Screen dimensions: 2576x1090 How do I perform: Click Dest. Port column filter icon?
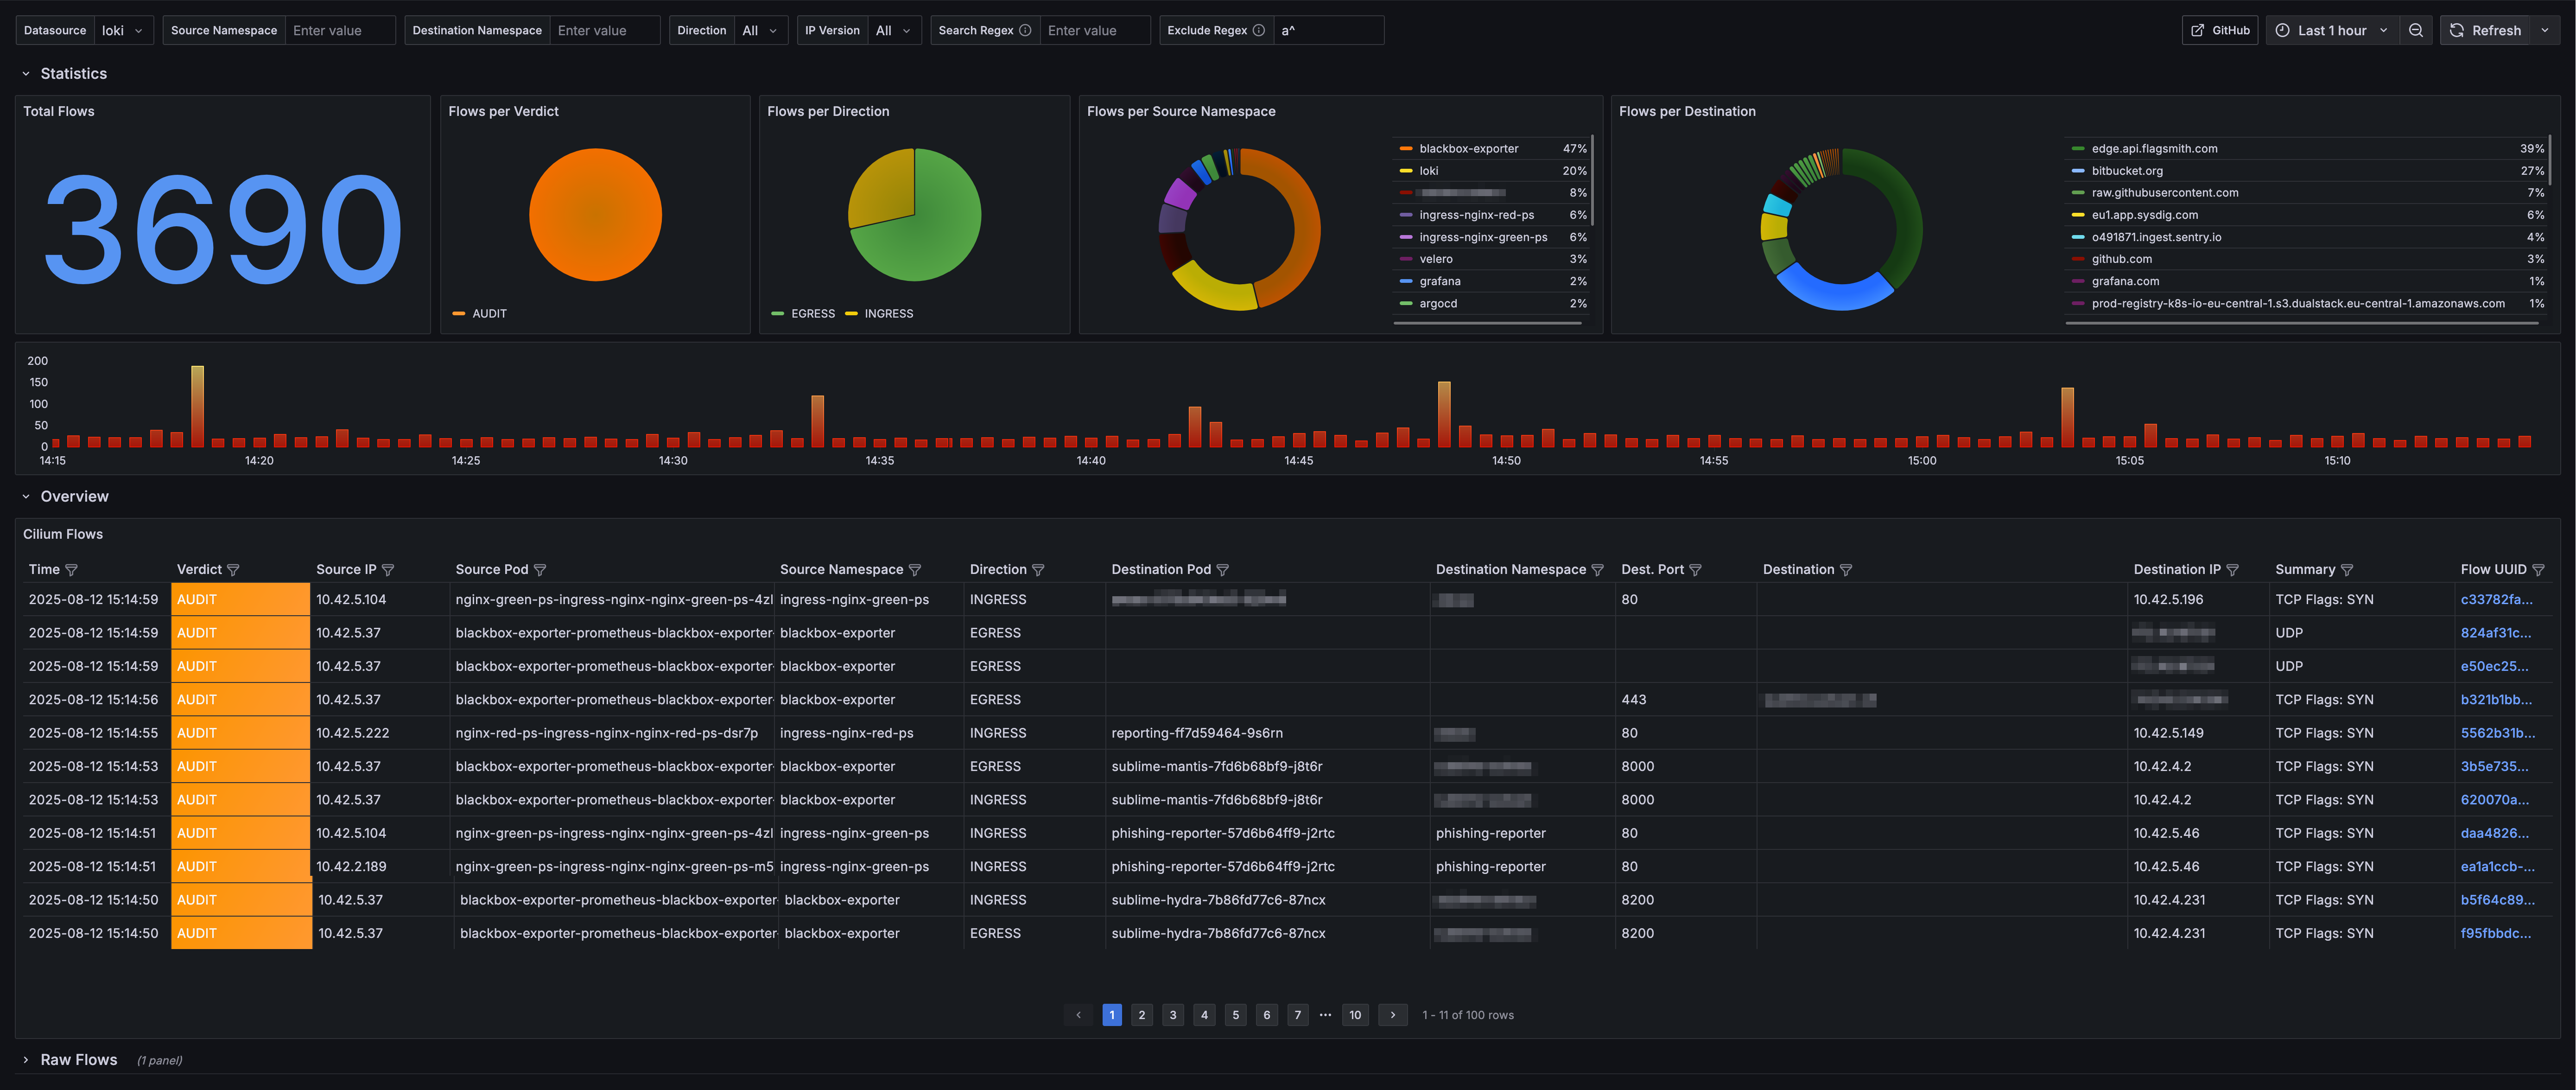1695,570
